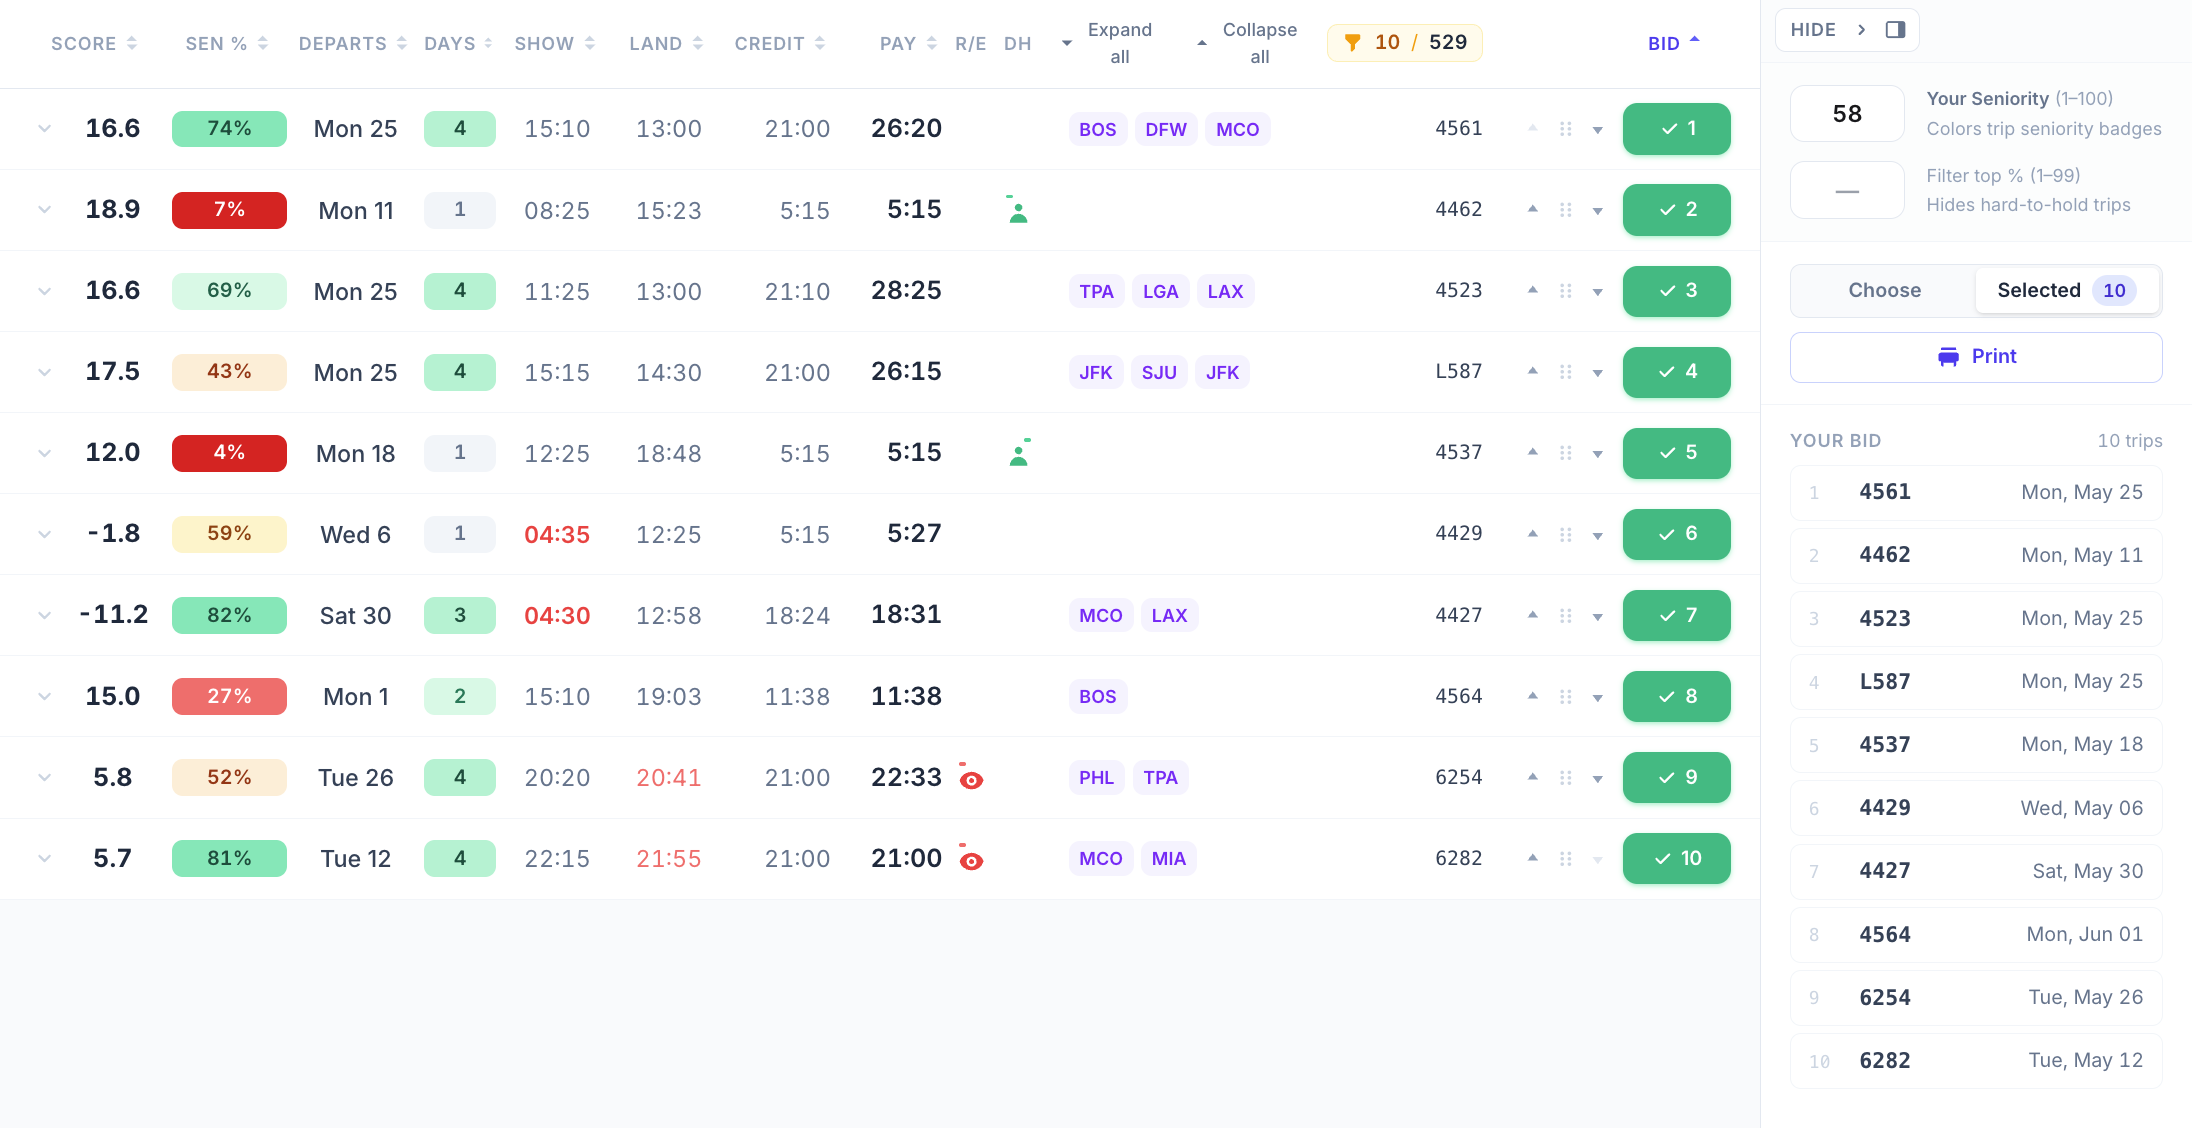Expand the -11.2 score row details
Screen dimensions: 2192x1128
pos(44,615)
